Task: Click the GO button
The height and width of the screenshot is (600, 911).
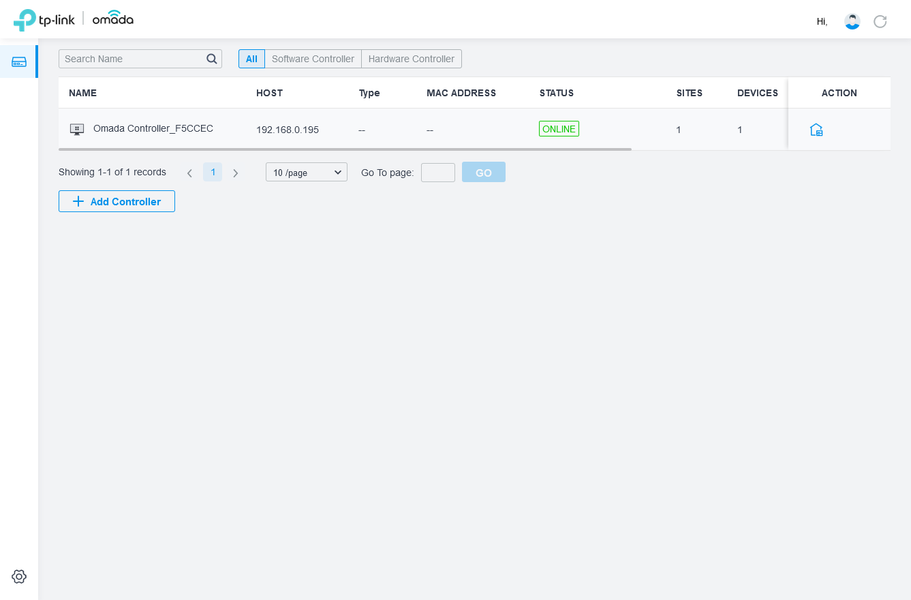Action: (x=483, y=173)
